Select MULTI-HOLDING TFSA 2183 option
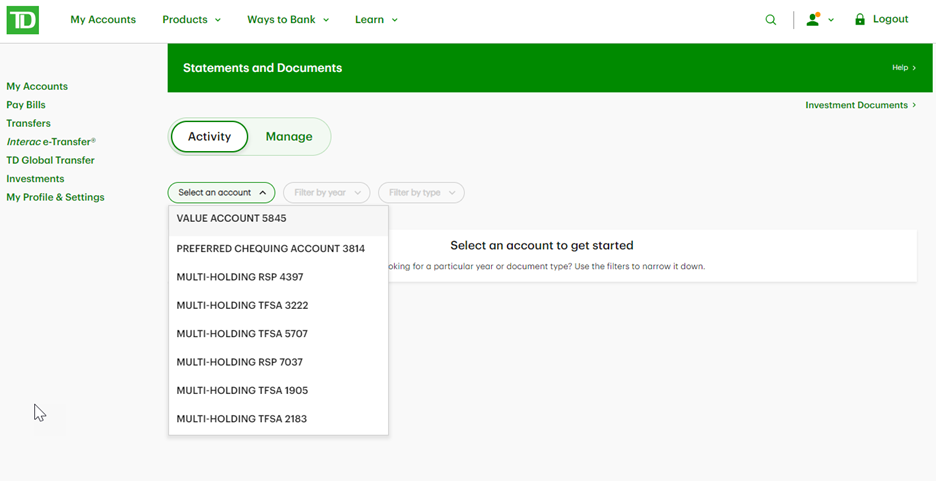Image resolution: width=936 pixels, height=481 pixels. coord(278,419)
